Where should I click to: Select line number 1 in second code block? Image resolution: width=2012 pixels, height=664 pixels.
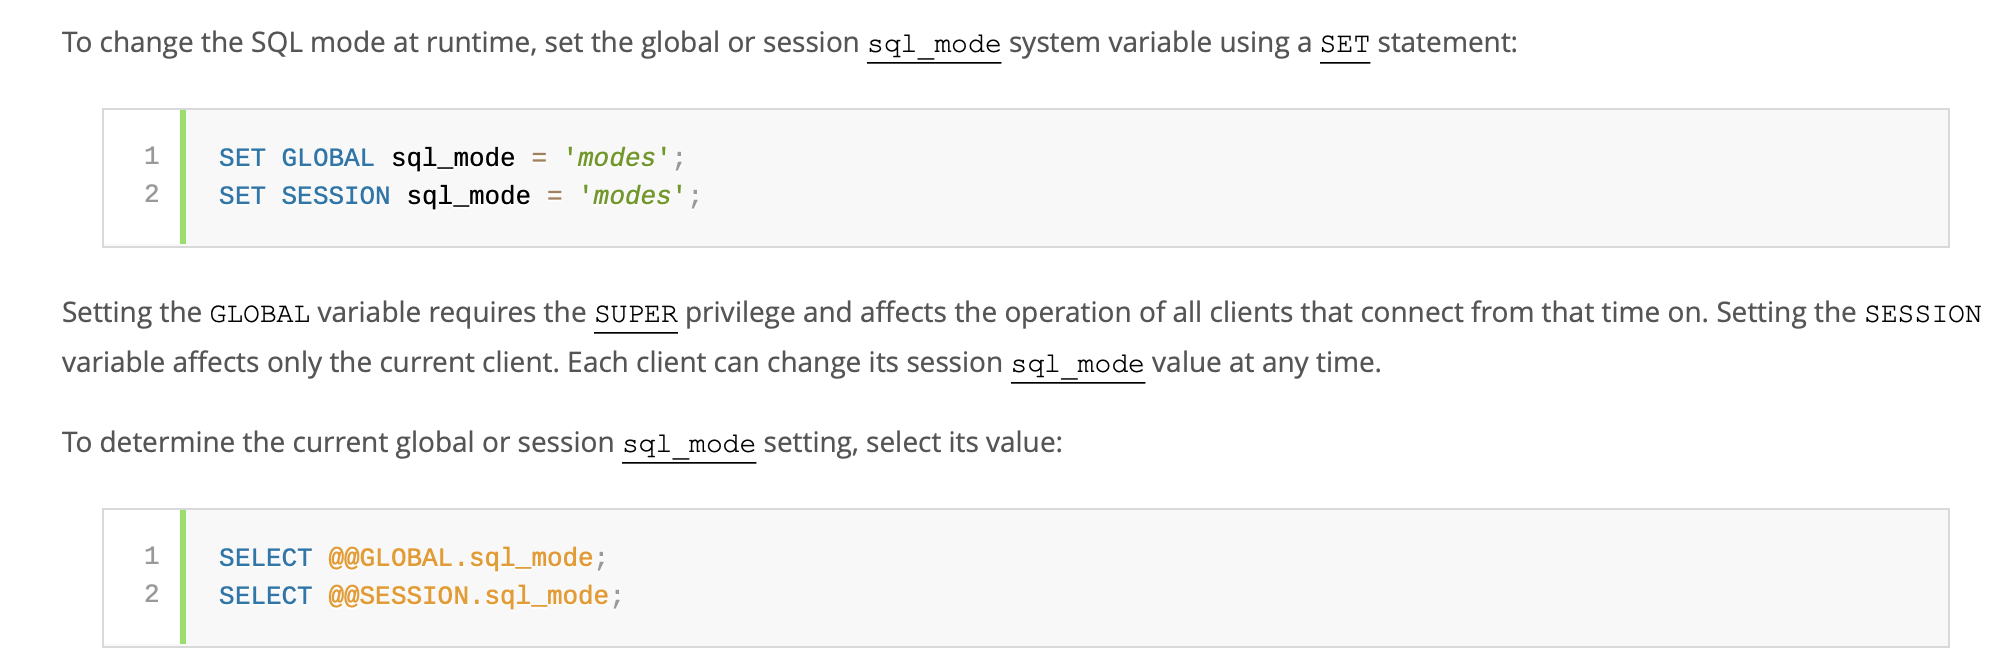point(152,557)
